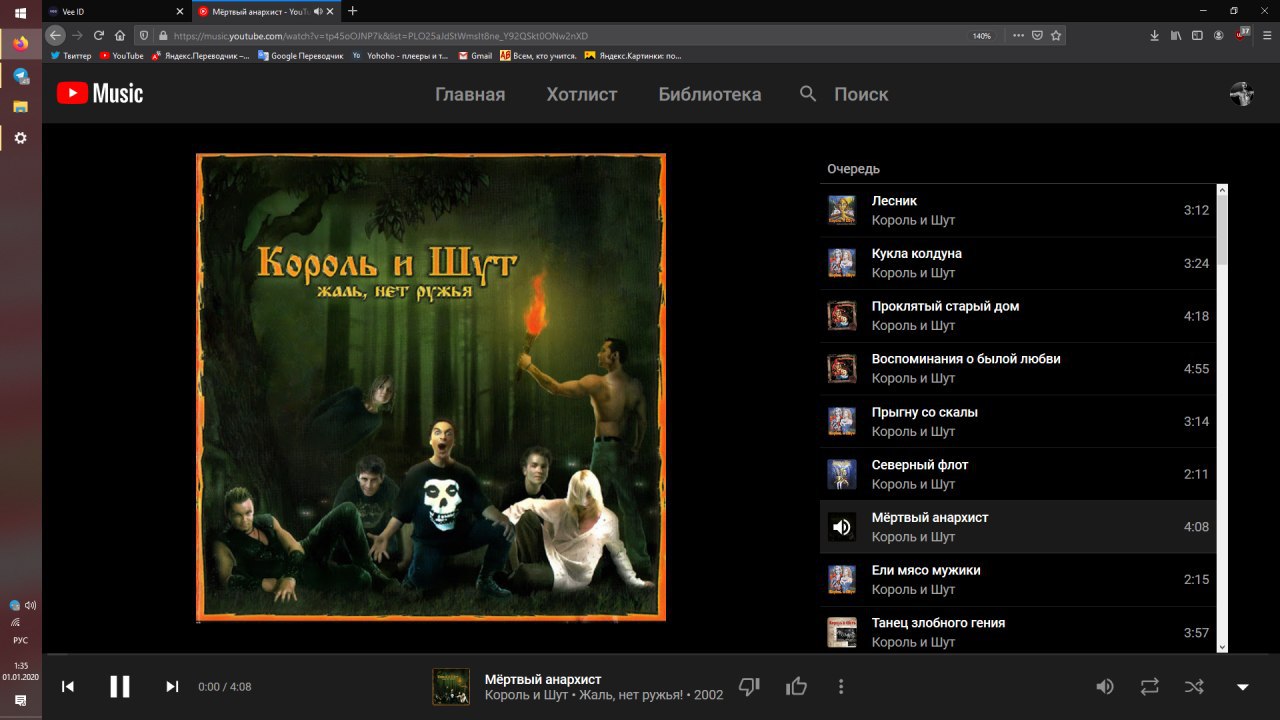The width and height of the screenshot is (1280, 720).
Task: Open the Gmail bookmark
Action: 476,56
